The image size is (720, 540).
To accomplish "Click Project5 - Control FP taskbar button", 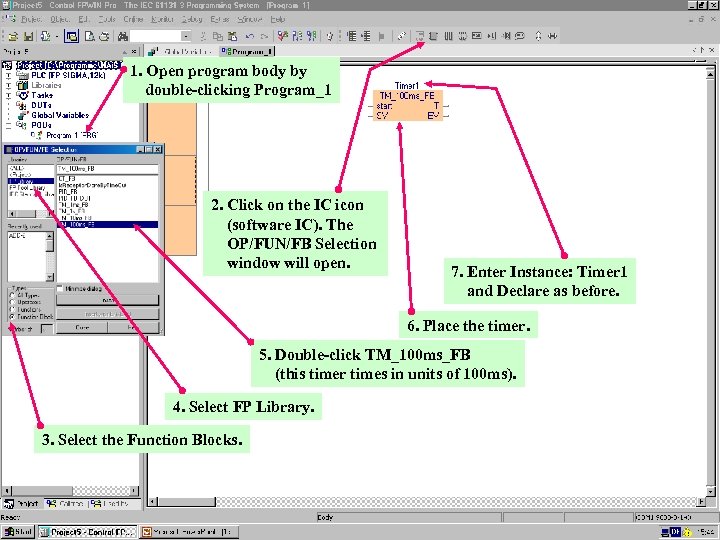I will (x=88, y=532).
